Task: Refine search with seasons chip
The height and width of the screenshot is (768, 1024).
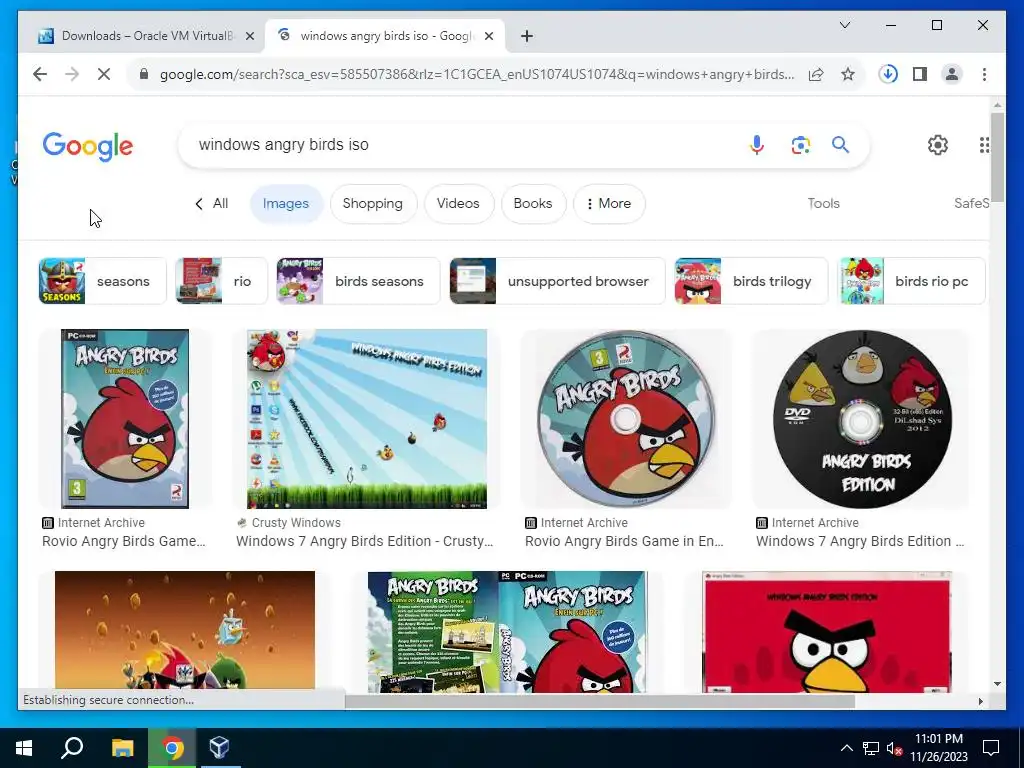Action: (x=103, y=281)
